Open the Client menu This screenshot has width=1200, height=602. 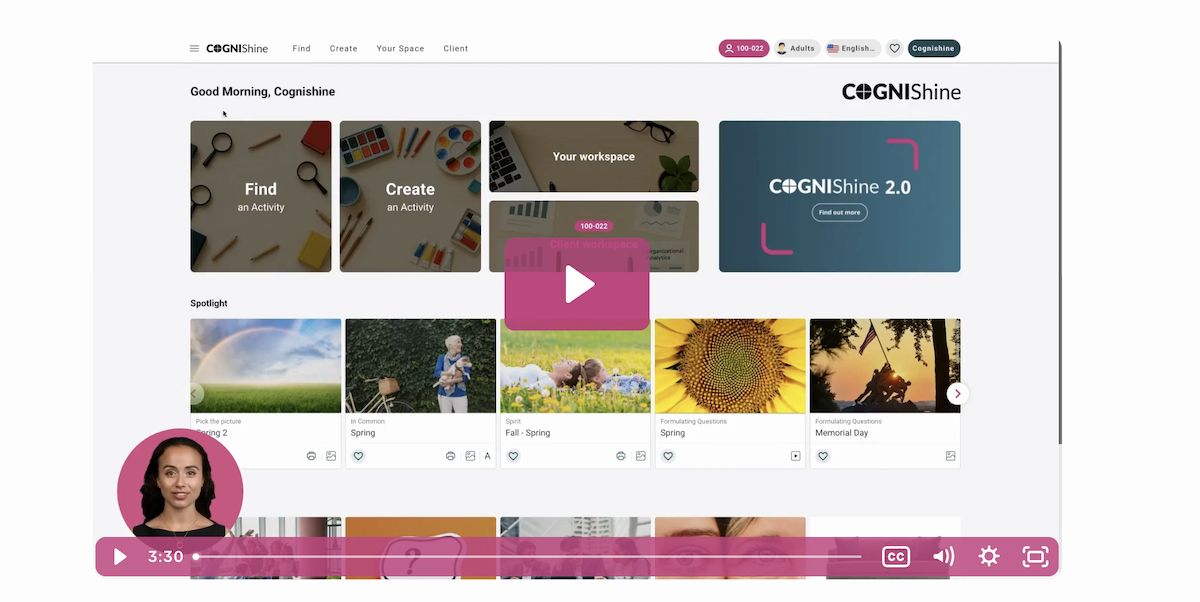click(456, 48)
